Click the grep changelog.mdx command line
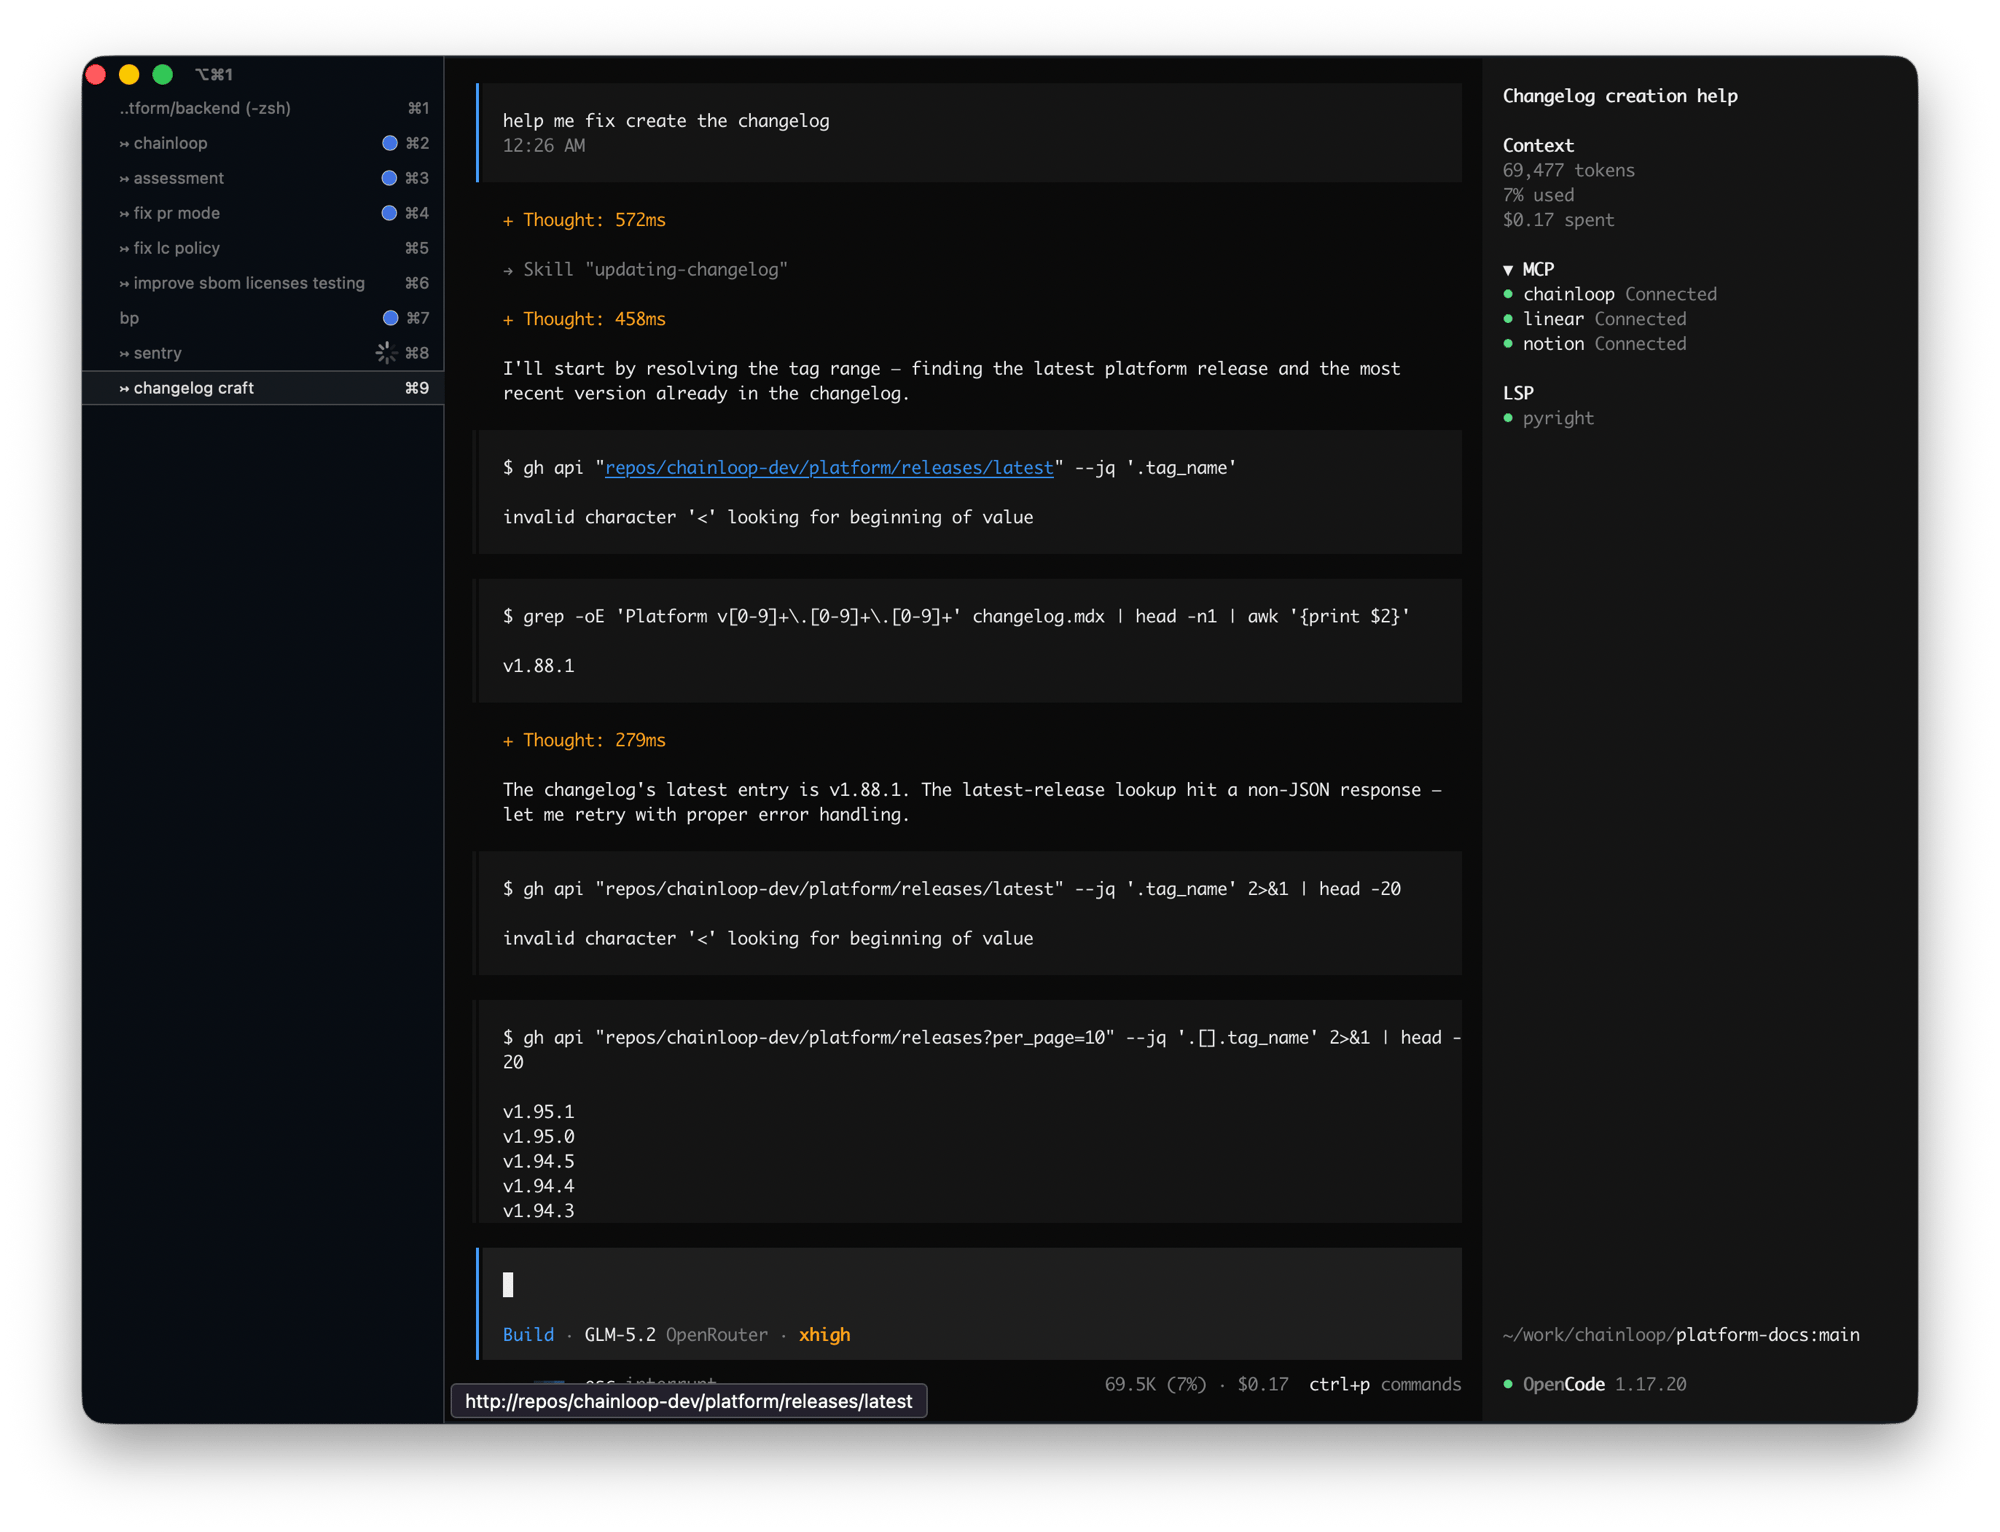This screenshot has width=2000, height=1532. (x=956, y=617)
